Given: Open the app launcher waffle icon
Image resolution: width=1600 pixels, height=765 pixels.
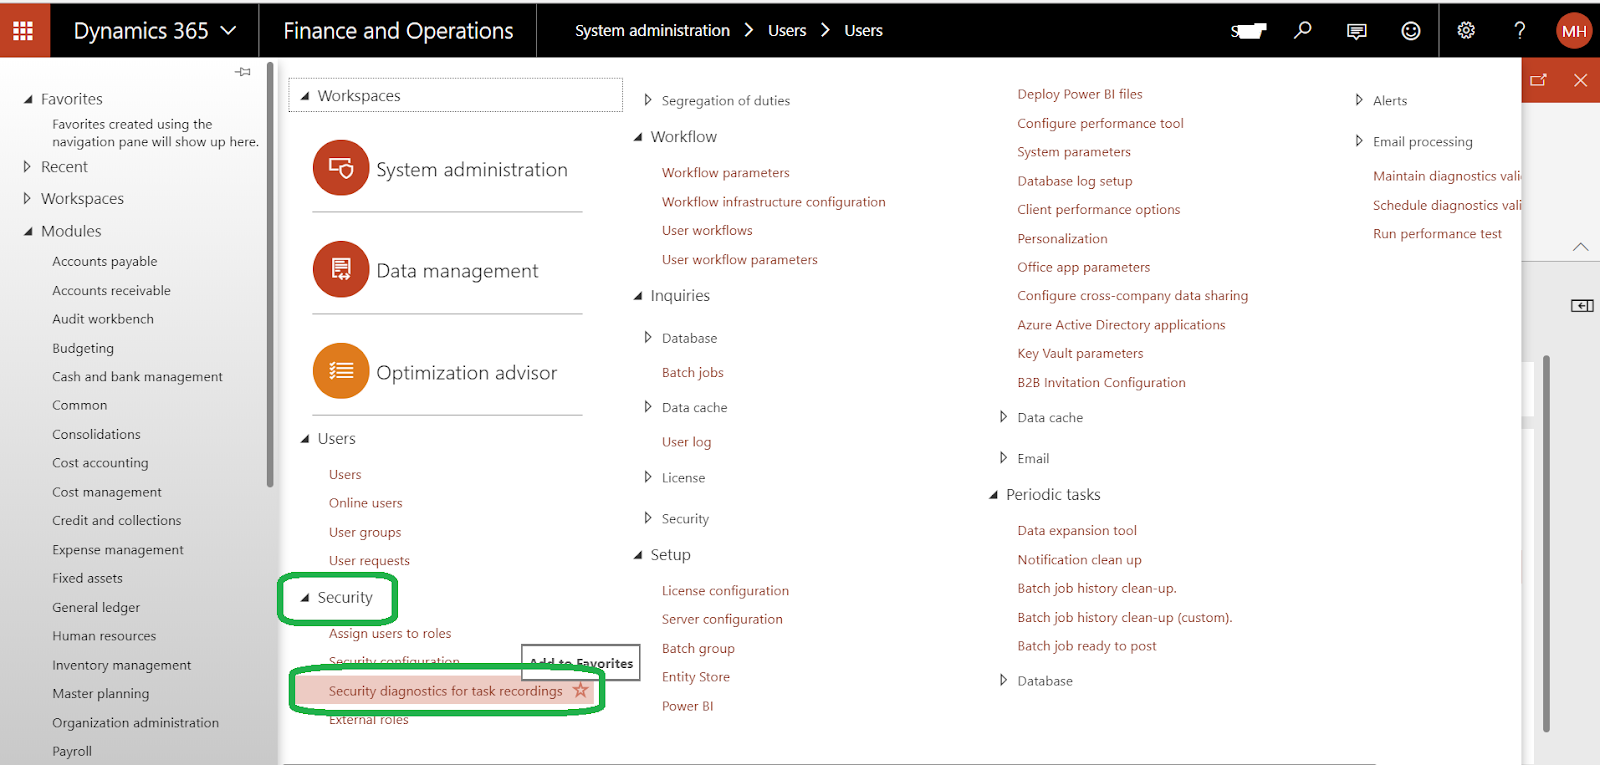Looking at the screenshot, I should coord(23,31).
